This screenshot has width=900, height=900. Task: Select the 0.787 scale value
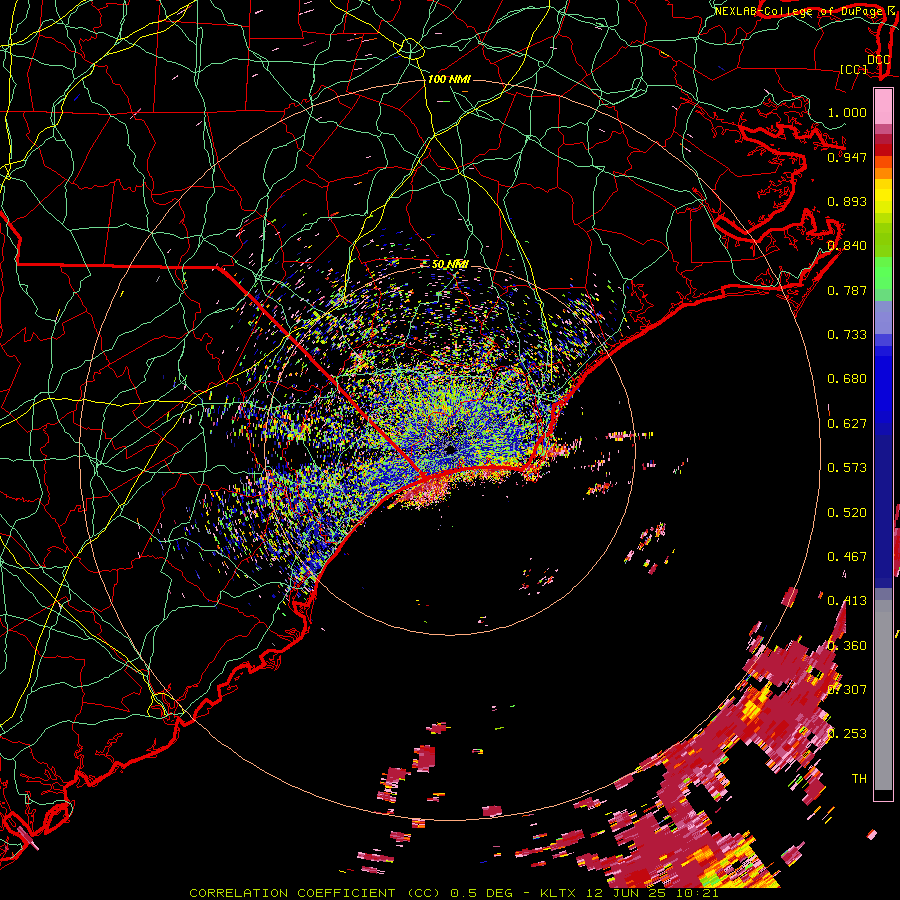click(x=847, y=290)
